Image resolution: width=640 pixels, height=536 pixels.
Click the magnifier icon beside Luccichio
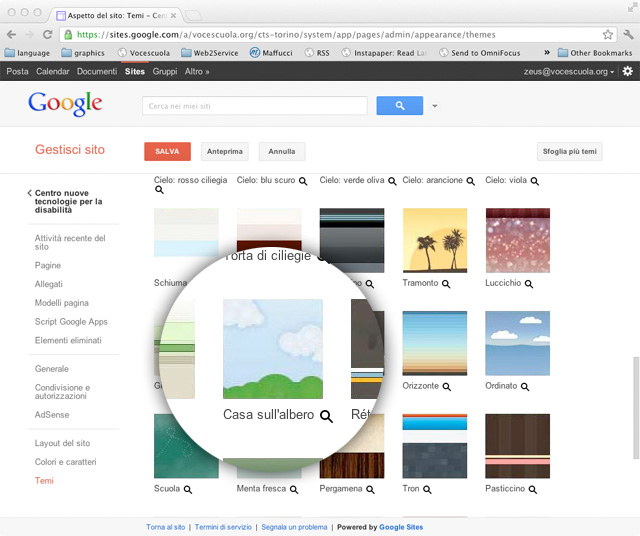coord(529,284)
